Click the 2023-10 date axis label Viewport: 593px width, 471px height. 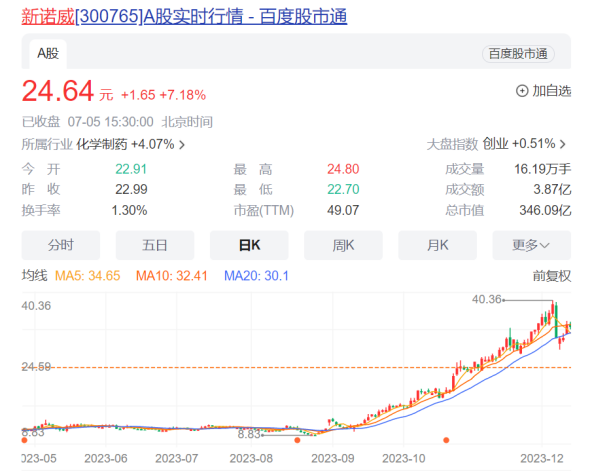point(404,459)
